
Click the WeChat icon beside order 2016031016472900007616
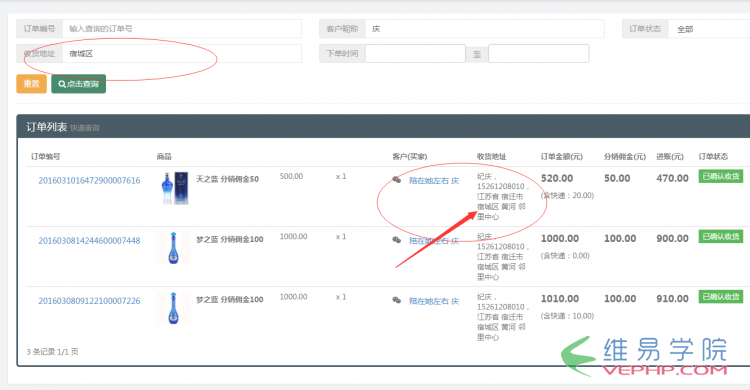pos(397,180)
